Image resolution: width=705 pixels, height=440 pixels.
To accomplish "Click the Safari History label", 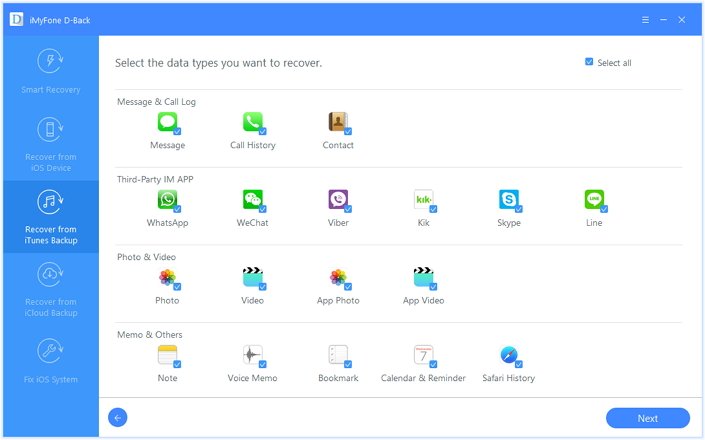I will click(509, 378).
